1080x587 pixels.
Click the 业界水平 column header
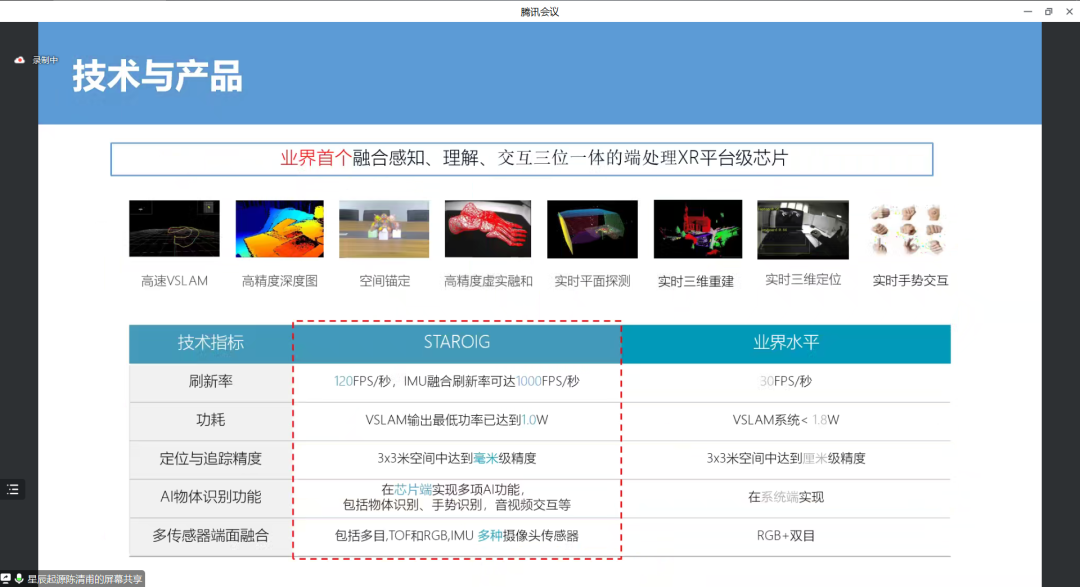pos(786,343)
